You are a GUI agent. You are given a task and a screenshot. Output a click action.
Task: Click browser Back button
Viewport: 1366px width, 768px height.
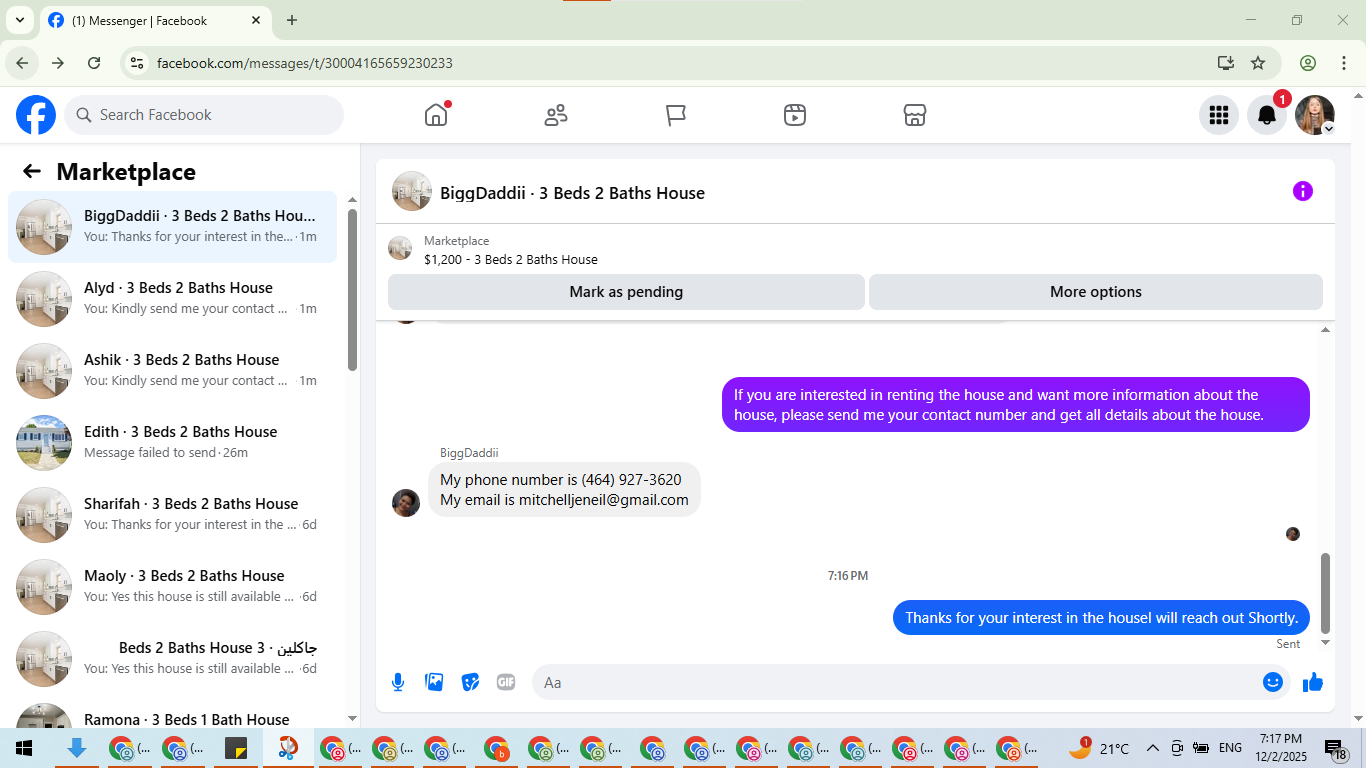click(22, 63)
